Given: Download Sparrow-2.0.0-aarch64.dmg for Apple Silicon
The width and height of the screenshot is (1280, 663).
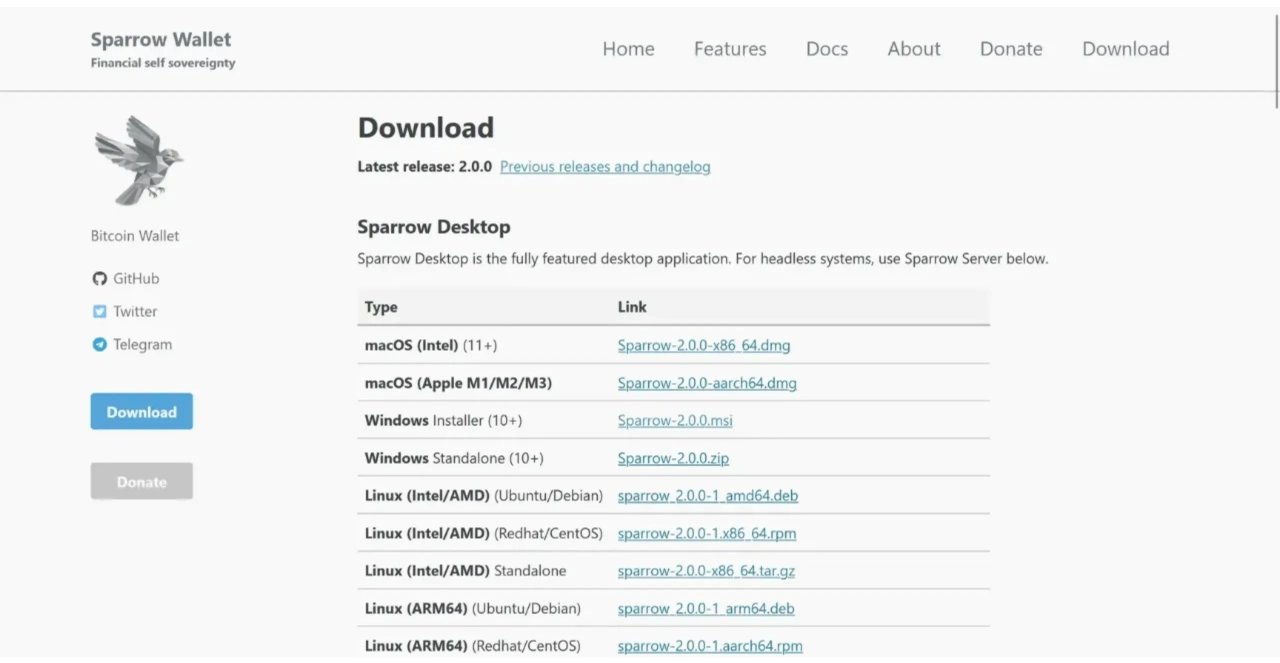Looking at the screenshot, I should coord(707,383).
